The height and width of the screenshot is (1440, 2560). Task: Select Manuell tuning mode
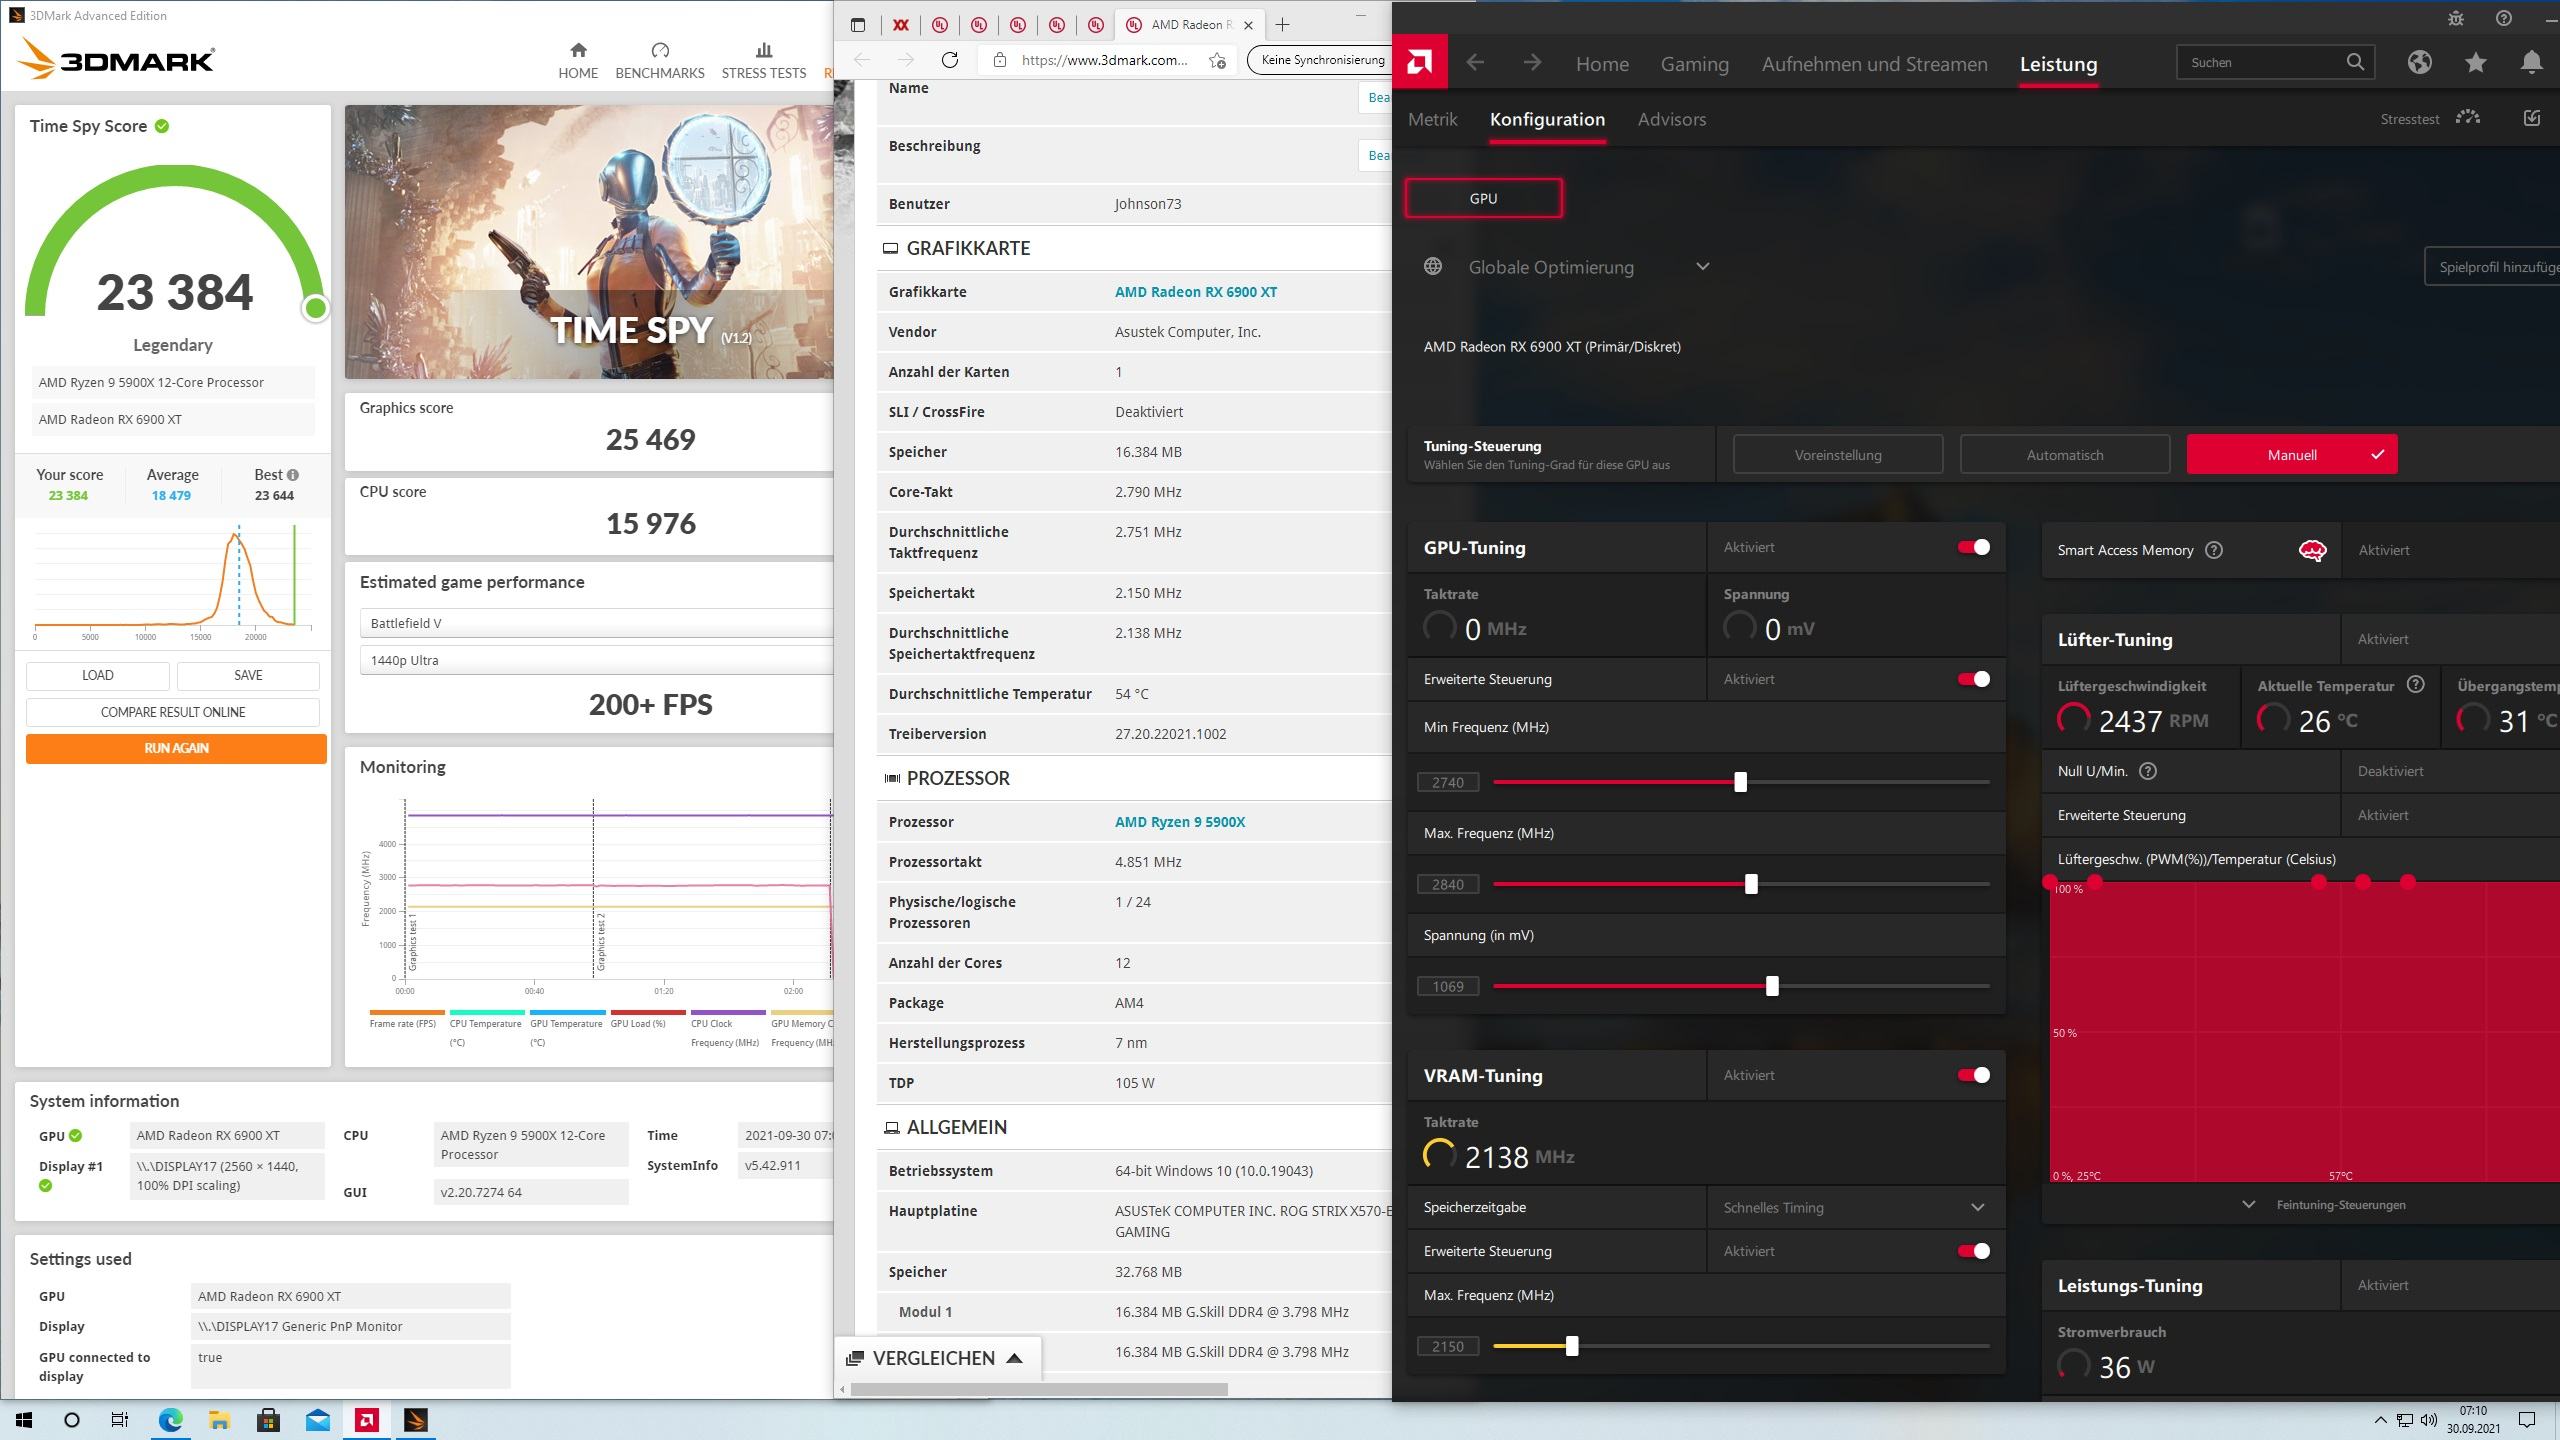pyautogui.click(x=2292, y=454)
